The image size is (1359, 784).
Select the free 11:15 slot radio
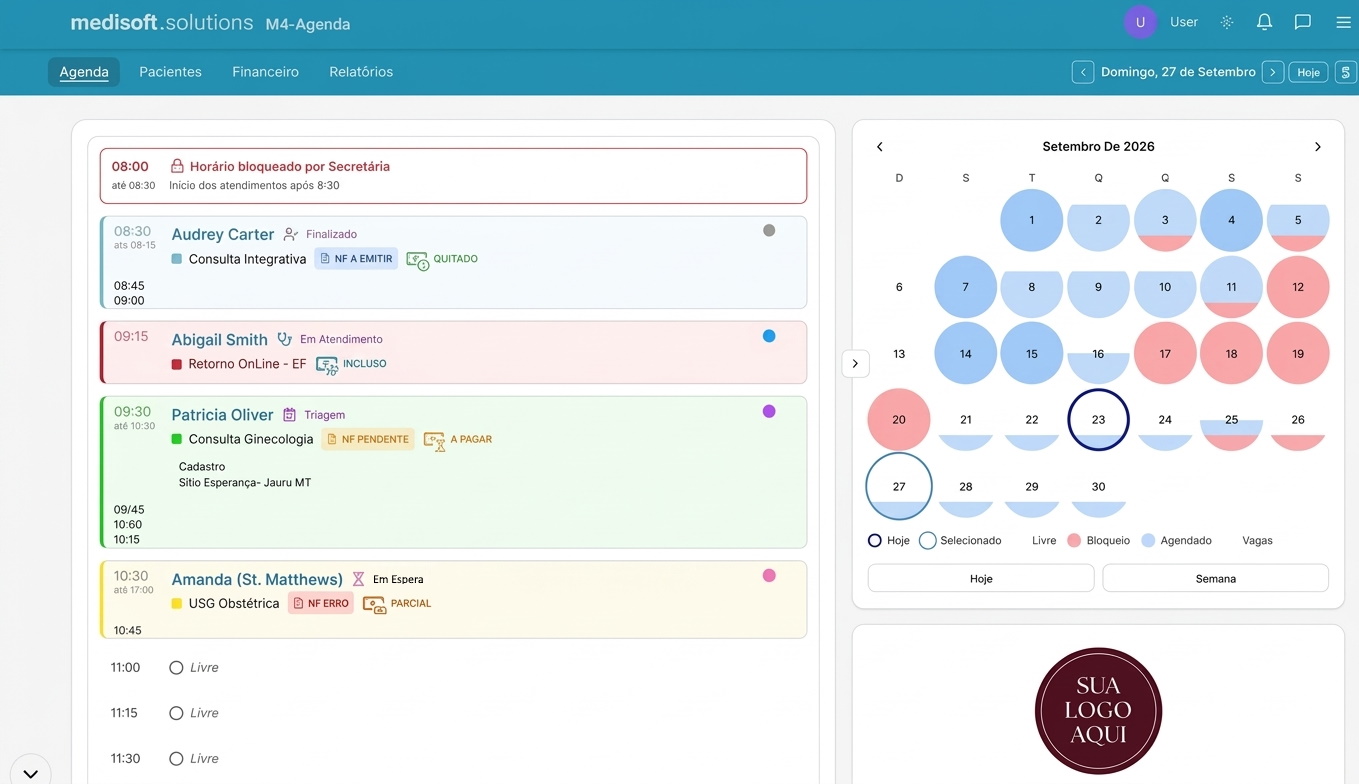pos(176,713)
